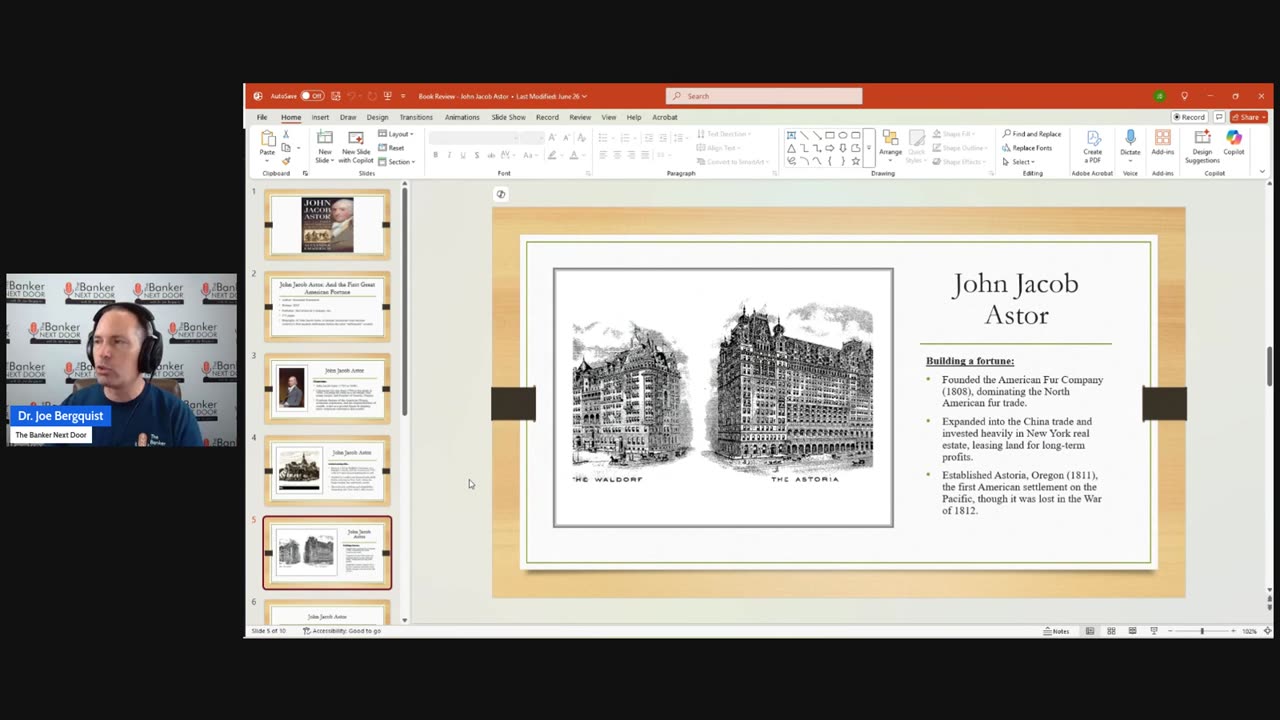The width and height of the screenshot is (1280, 720).
Task: Open file name dropdown in title bar
Action: point(584,96)
